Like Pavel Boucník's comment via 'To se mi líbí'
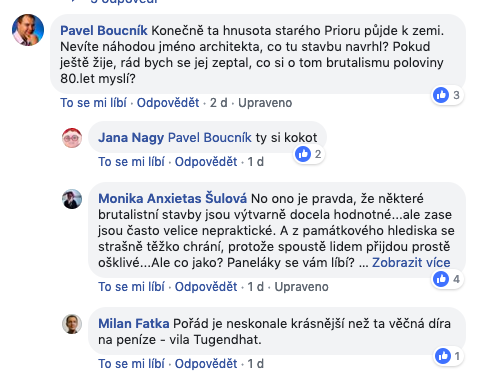Screen dimensions: 485x381 point(93,103)
